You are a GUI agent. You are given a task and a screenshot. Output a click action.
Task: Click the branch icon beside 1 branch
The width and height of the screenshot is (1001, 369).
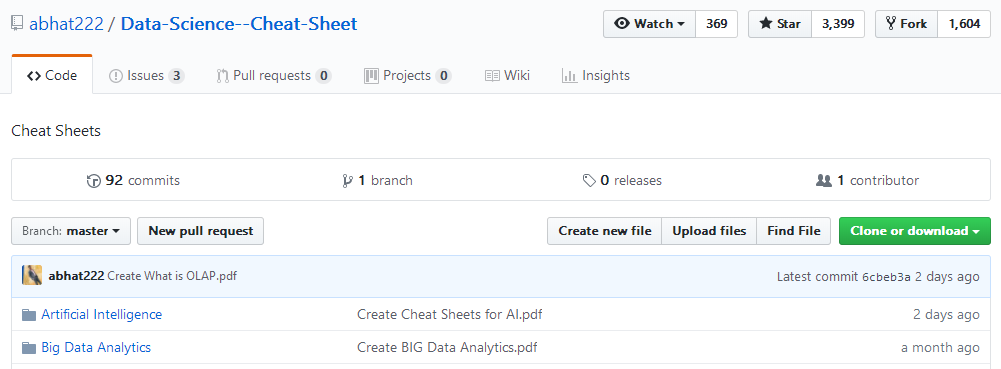[347, 181]
